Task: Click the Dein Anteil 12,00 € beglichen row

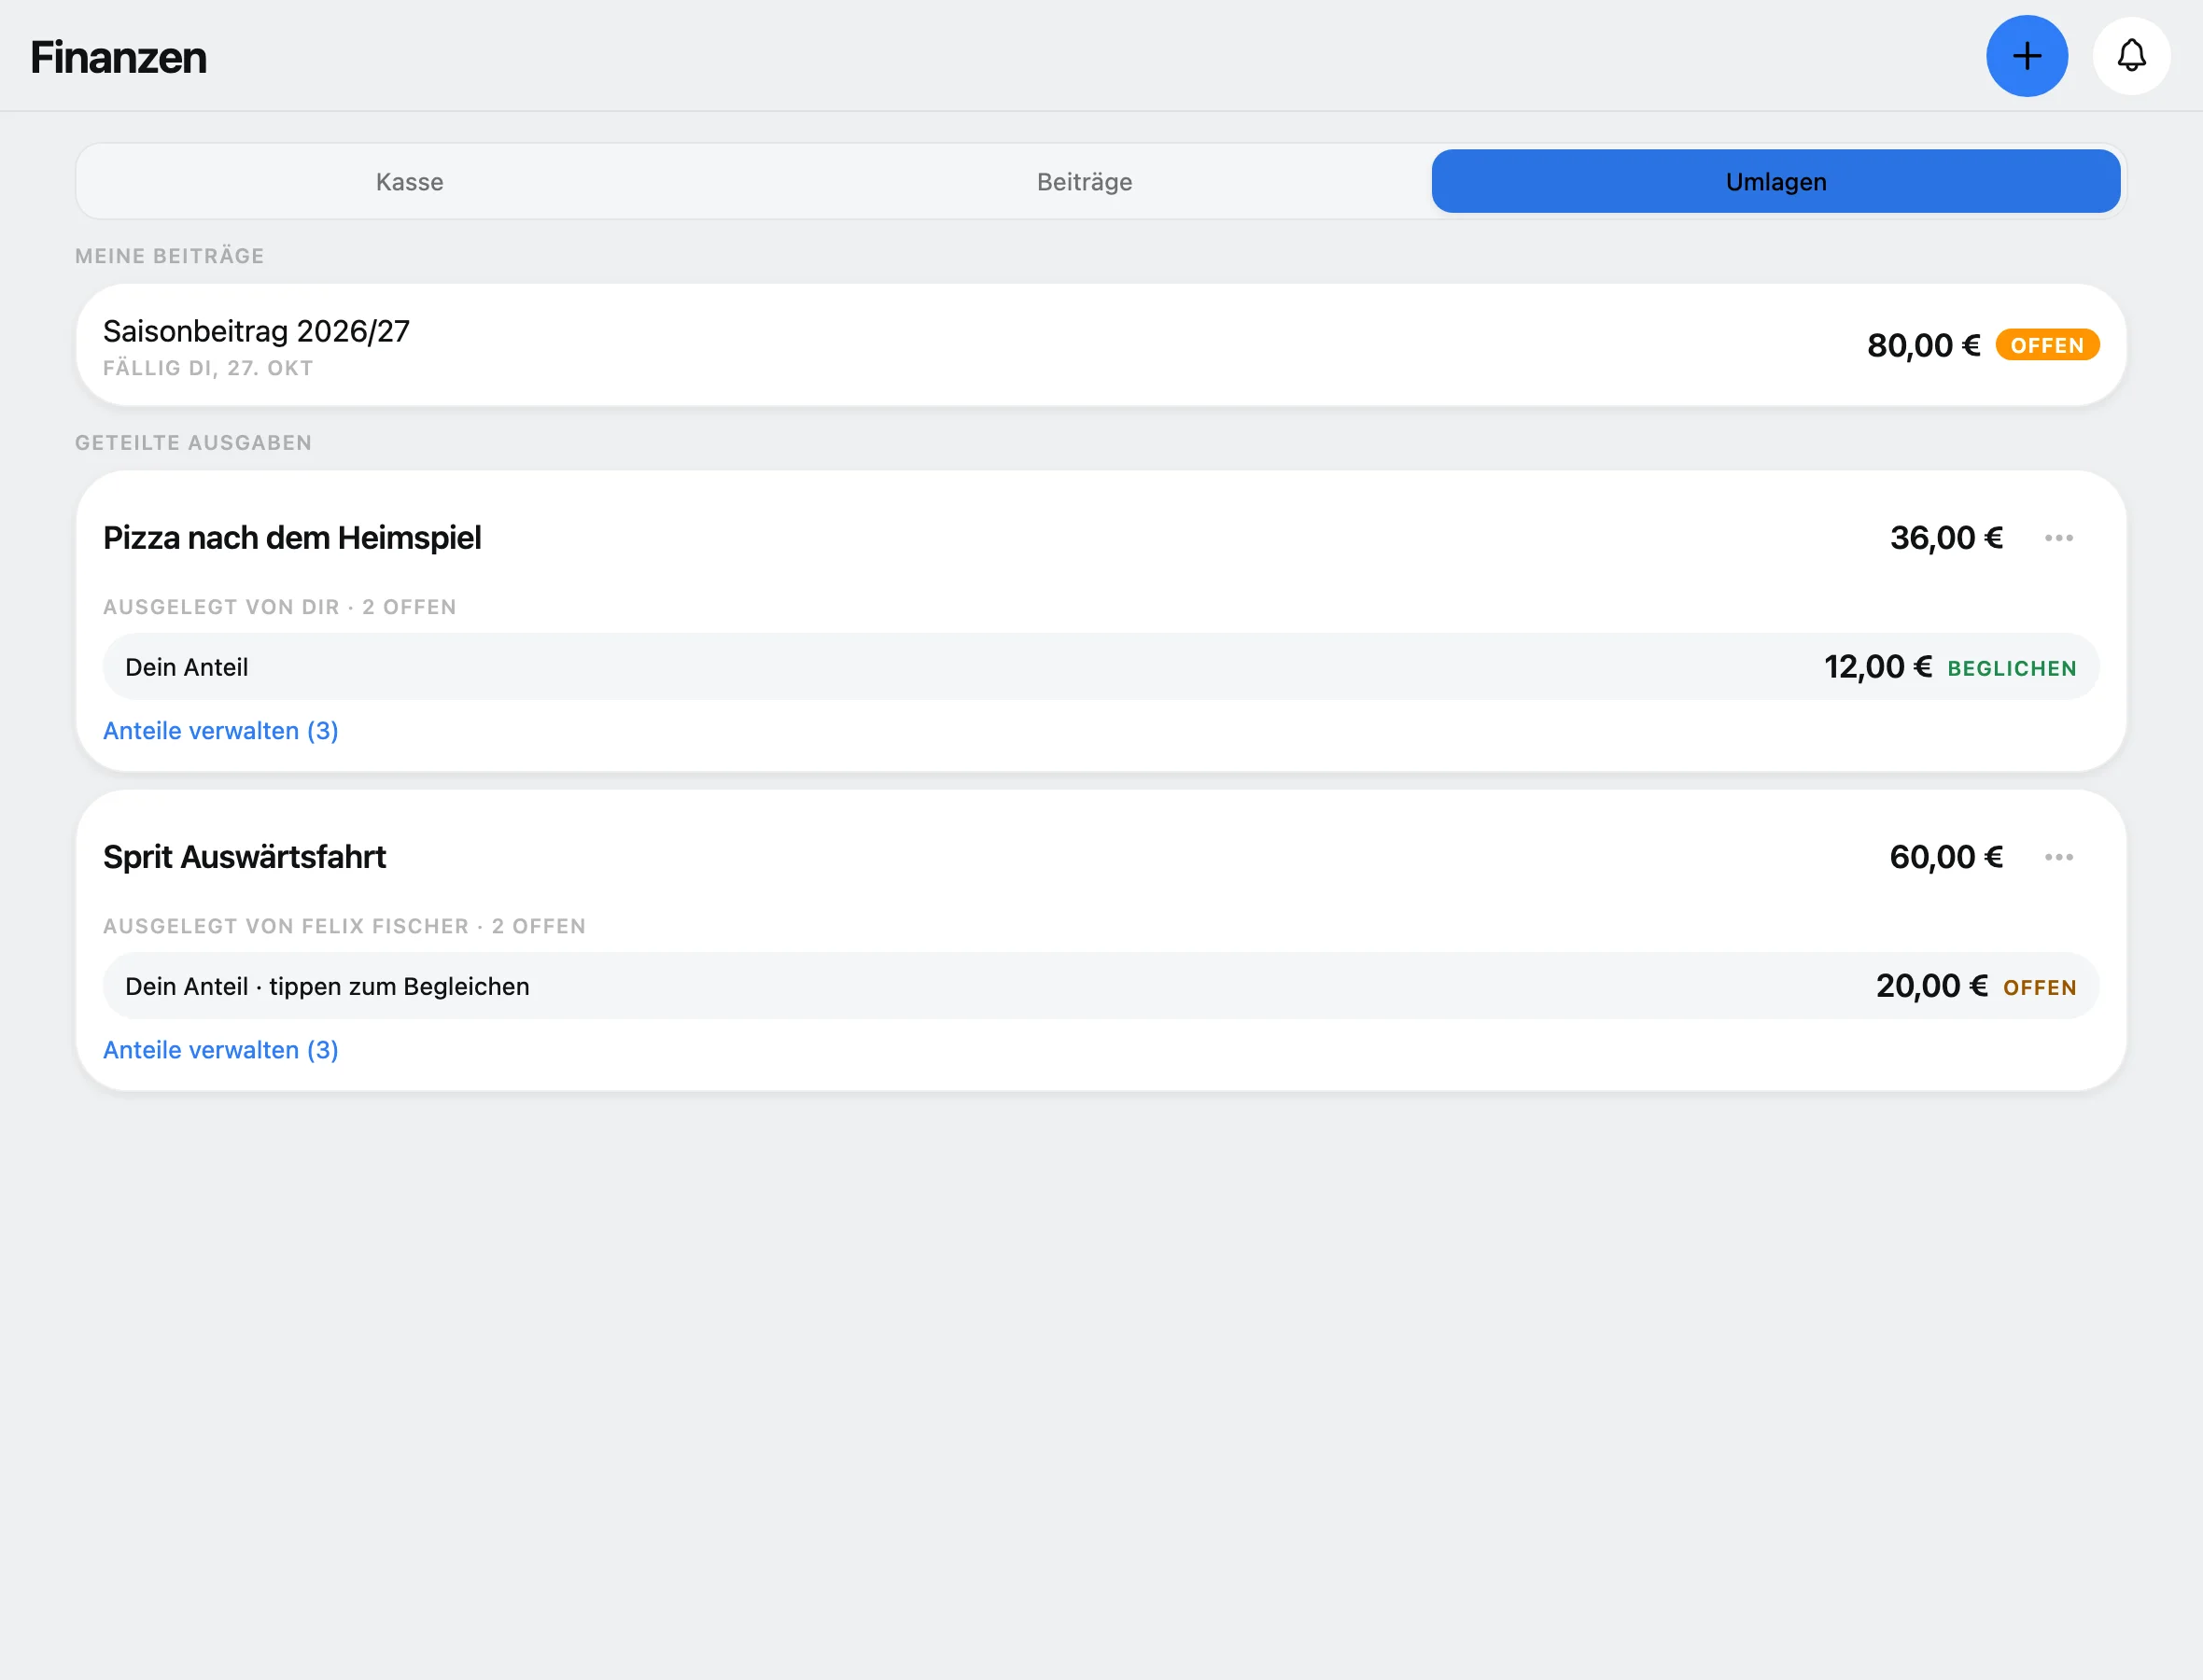Action: pyautogui.click(x=1101, y=667)
